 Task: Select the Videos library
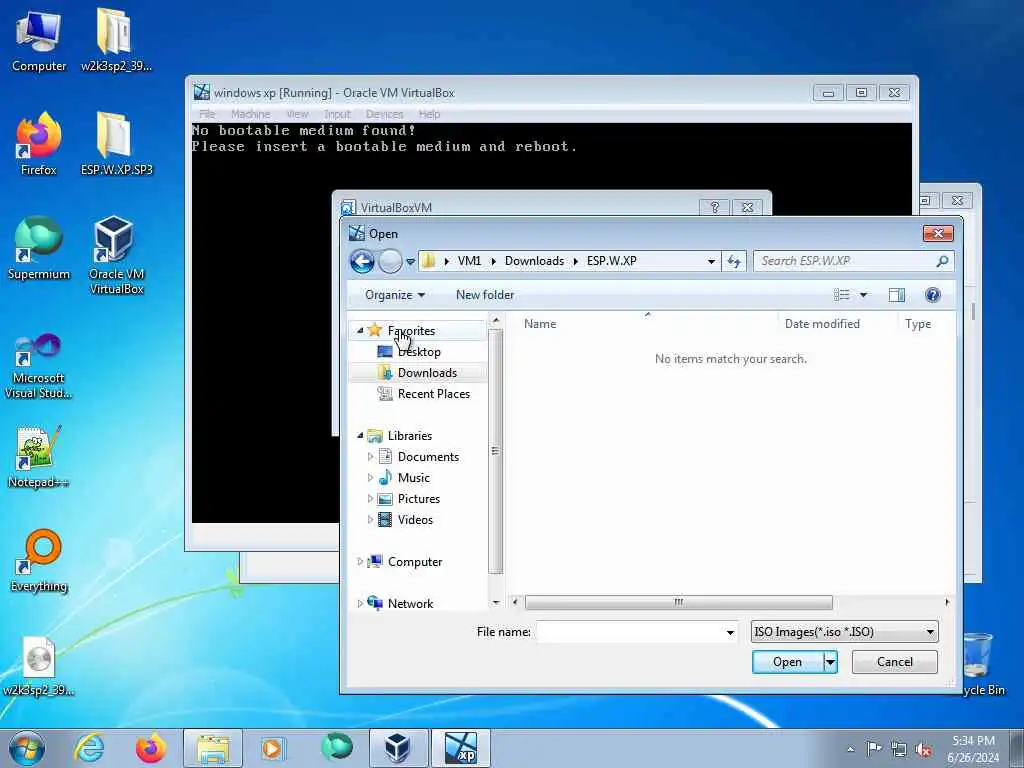click(x=415, y=519)
